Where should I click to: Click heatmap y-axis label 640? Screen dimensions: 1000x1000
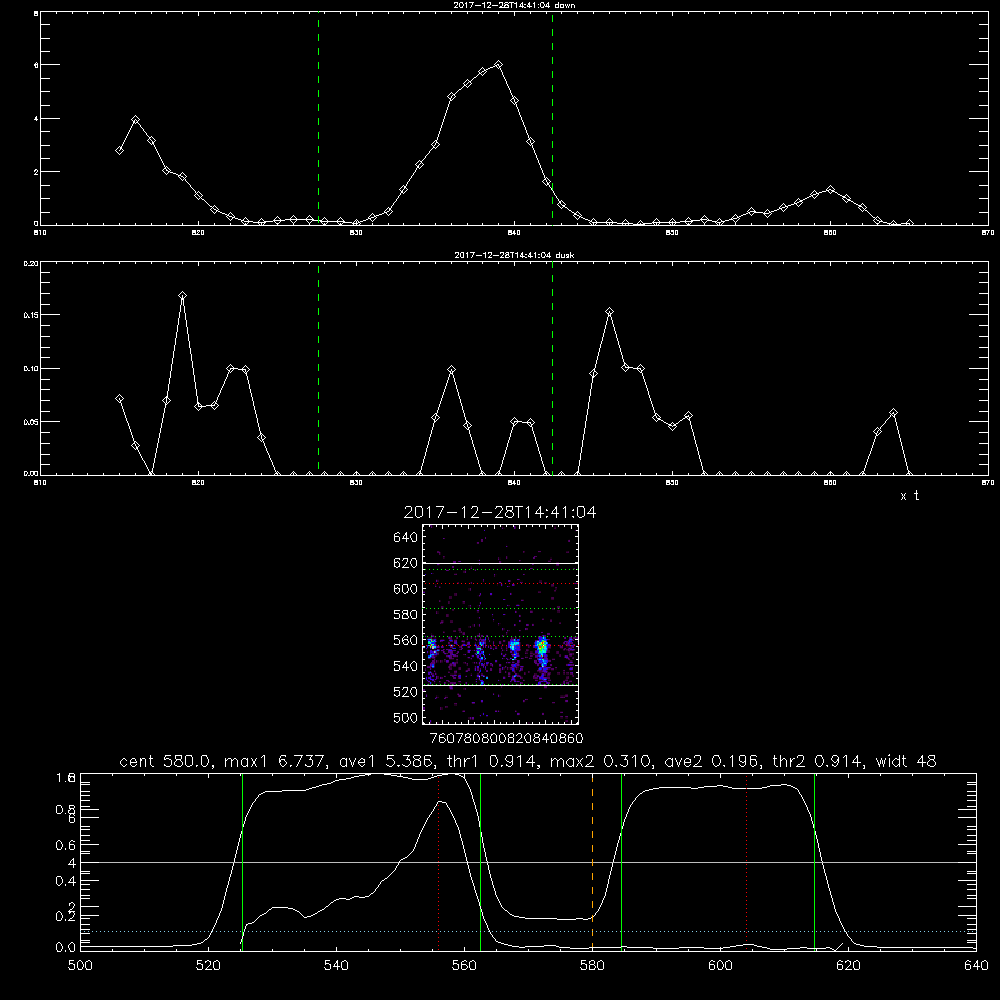pos(406,537)
